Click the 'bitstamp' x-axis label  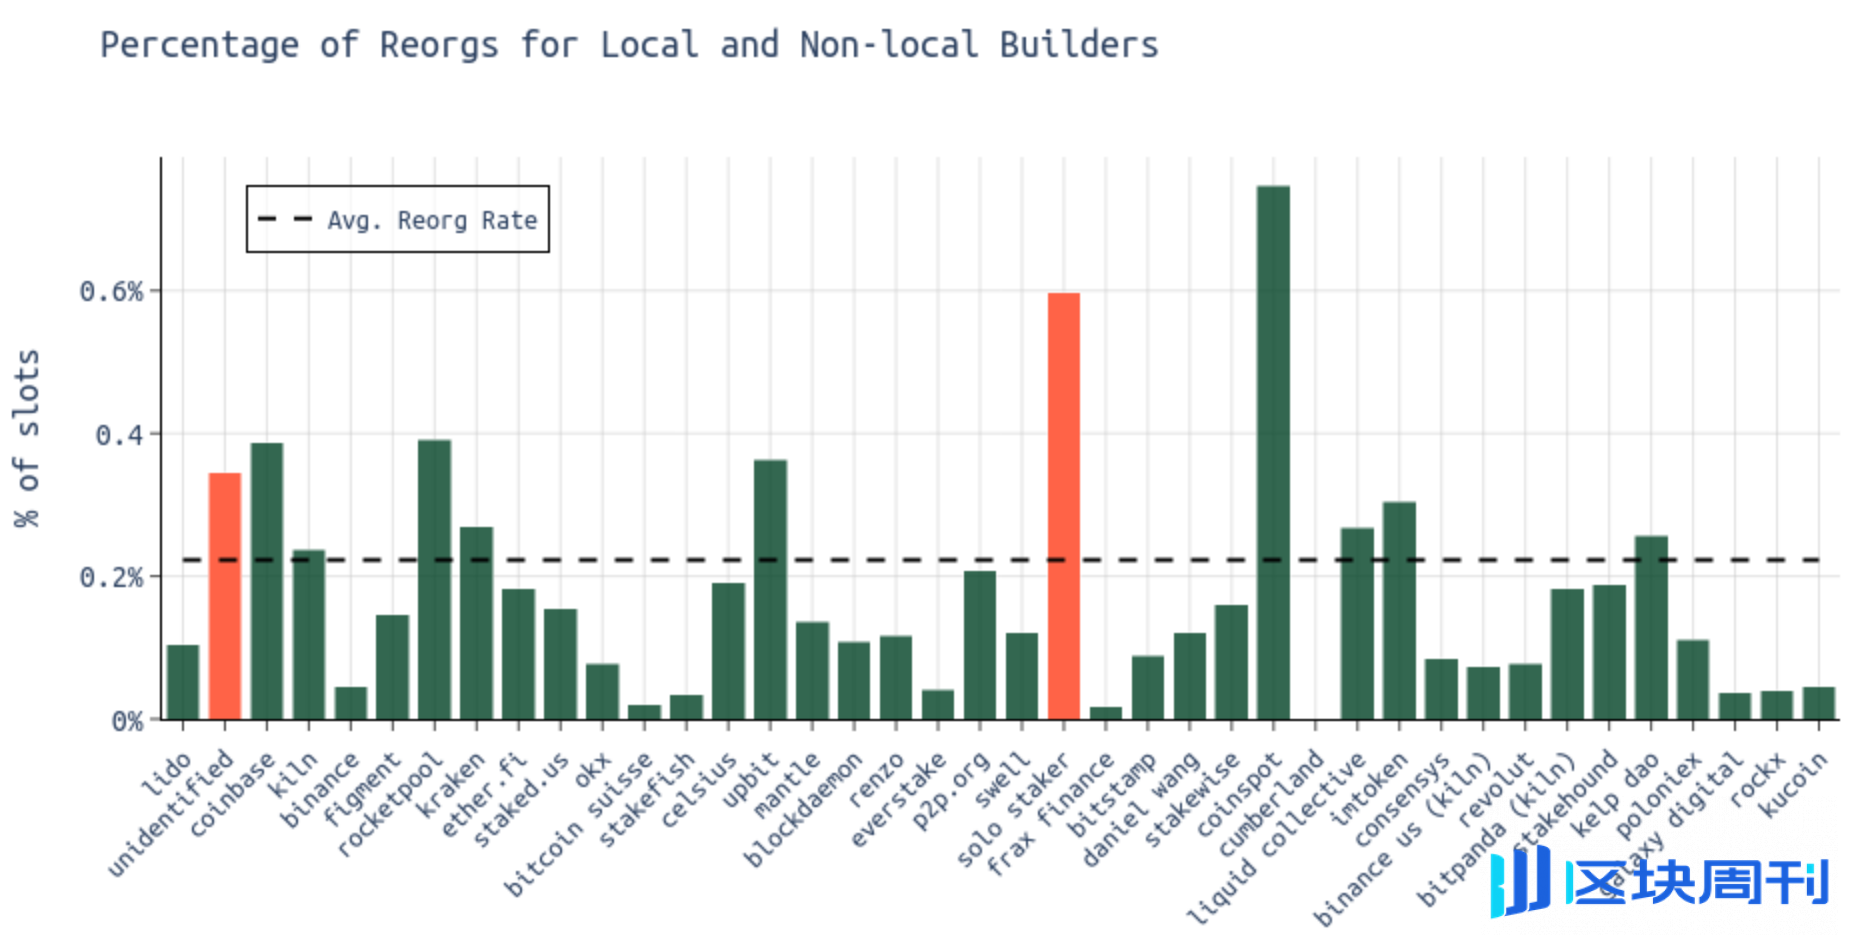click(x=1112, y=794)
